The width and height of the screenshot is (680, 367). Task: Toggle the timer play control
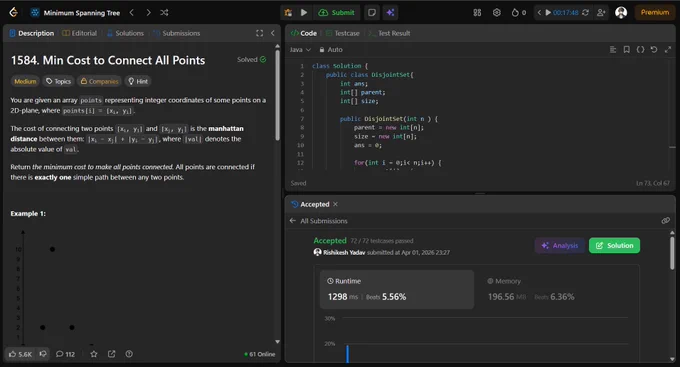pyautogui.click(x=548, y=13)
